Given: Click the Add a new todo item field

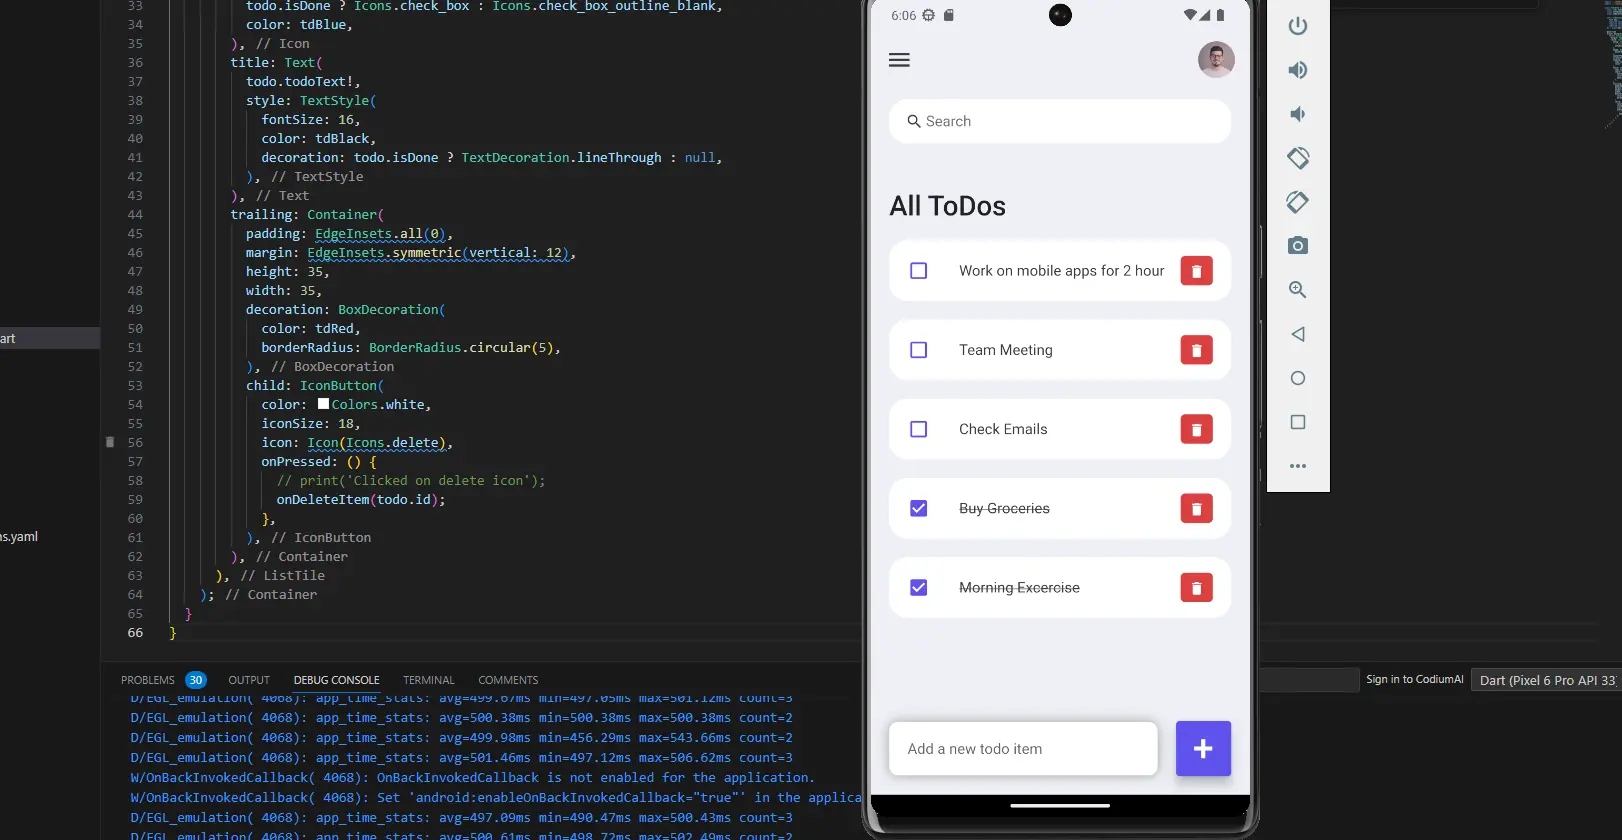Looking at the screenshot, I should [1022, 749].
